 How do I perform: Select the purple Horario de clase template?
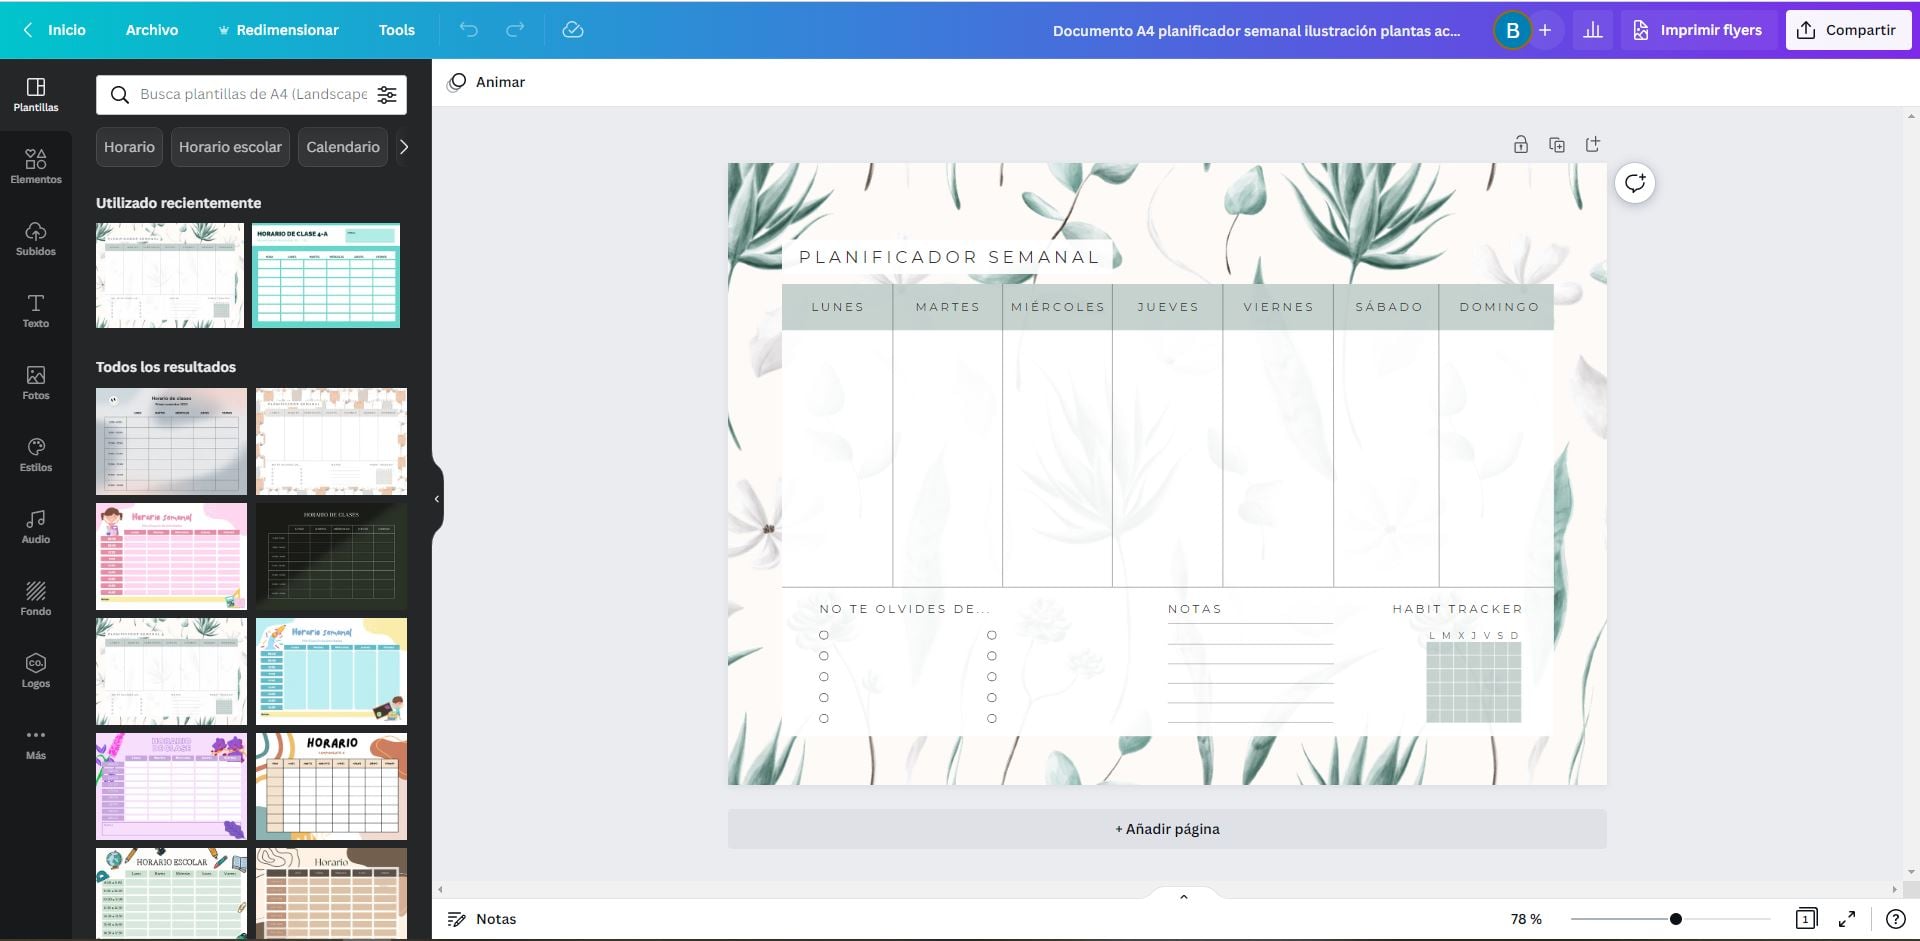point(171,786)
